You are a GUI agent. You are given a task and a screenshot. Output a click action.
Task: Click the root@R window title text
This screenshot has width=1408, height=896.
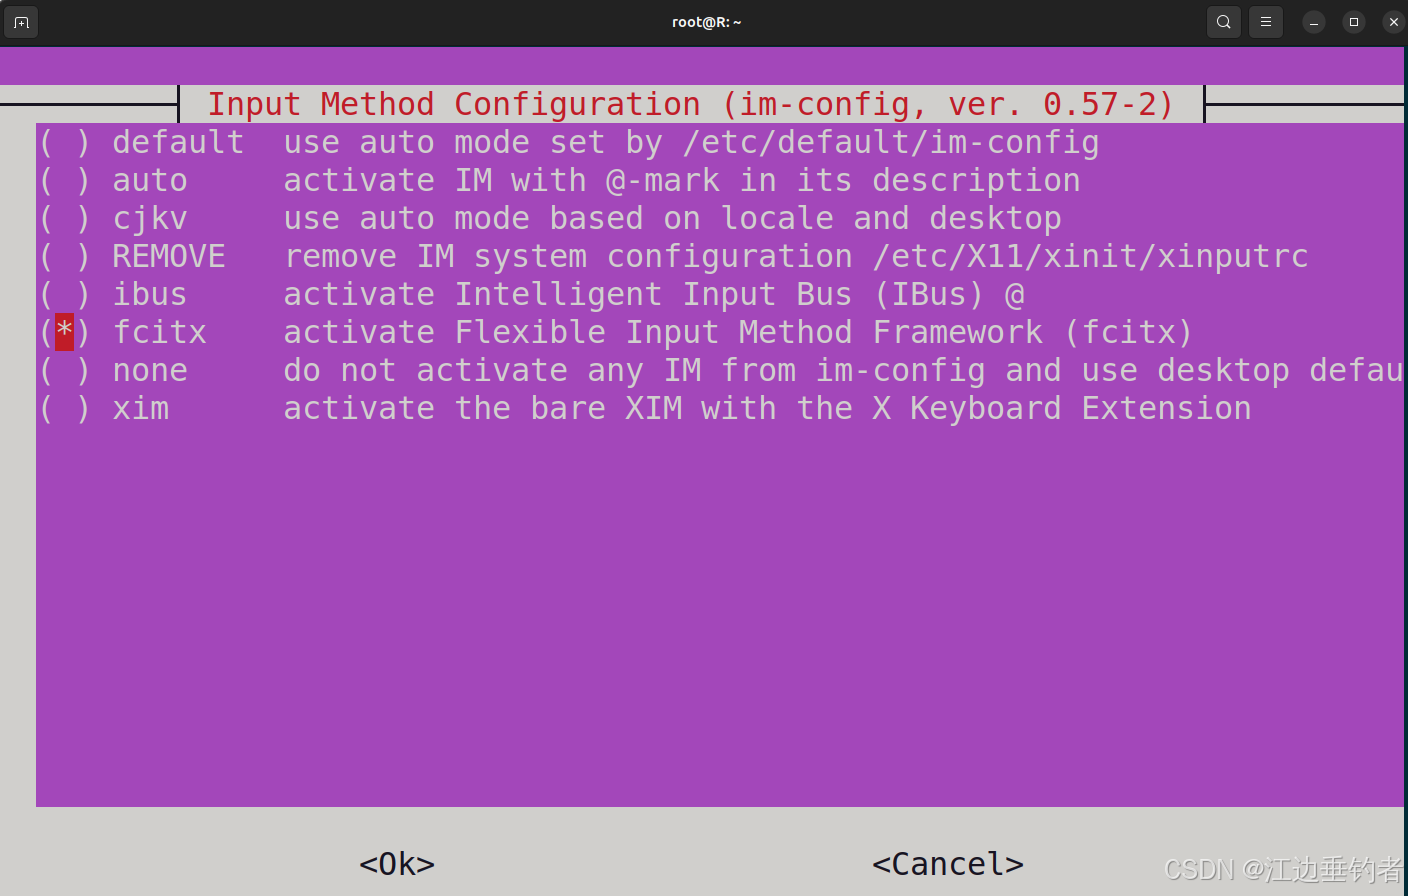(706, 22)
